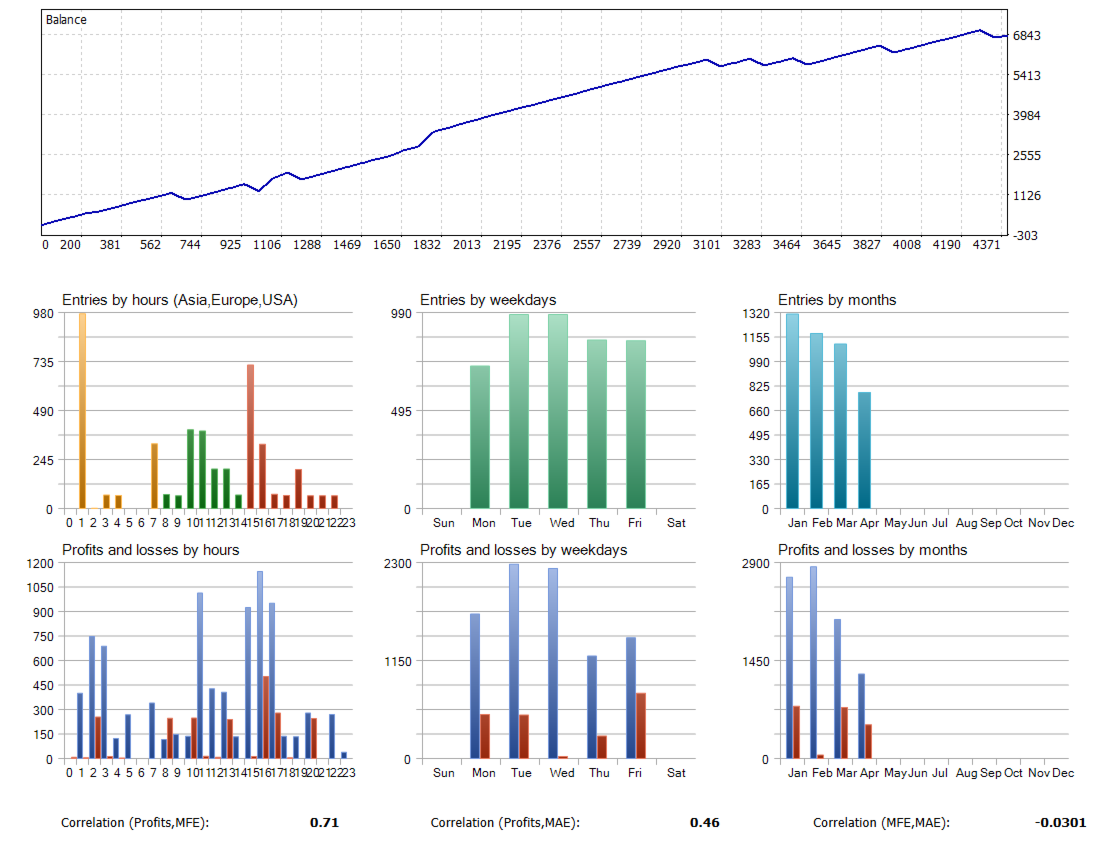Viewport: 1116px width, 848px height.
Task: Click the hour 1 entries bar
Action: tap(83, 411)
